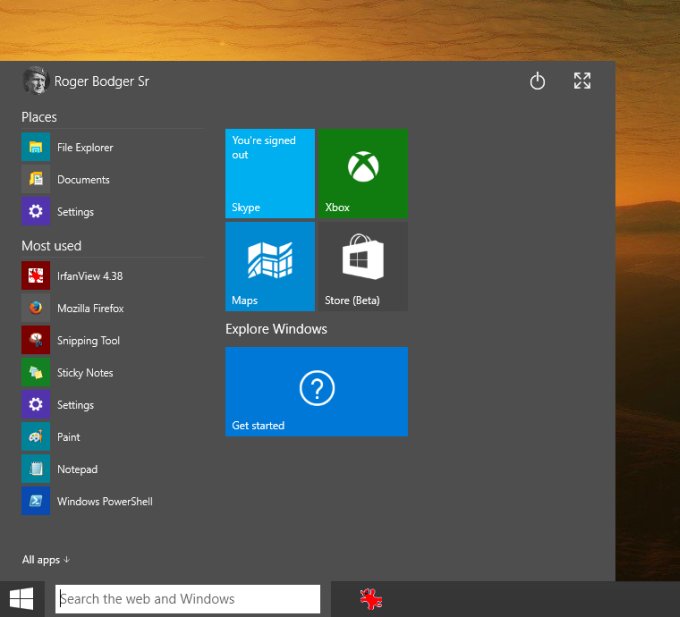Open Sticky Notes app
The width and height of the screenshot is (680, 617).
pos(84,373)
